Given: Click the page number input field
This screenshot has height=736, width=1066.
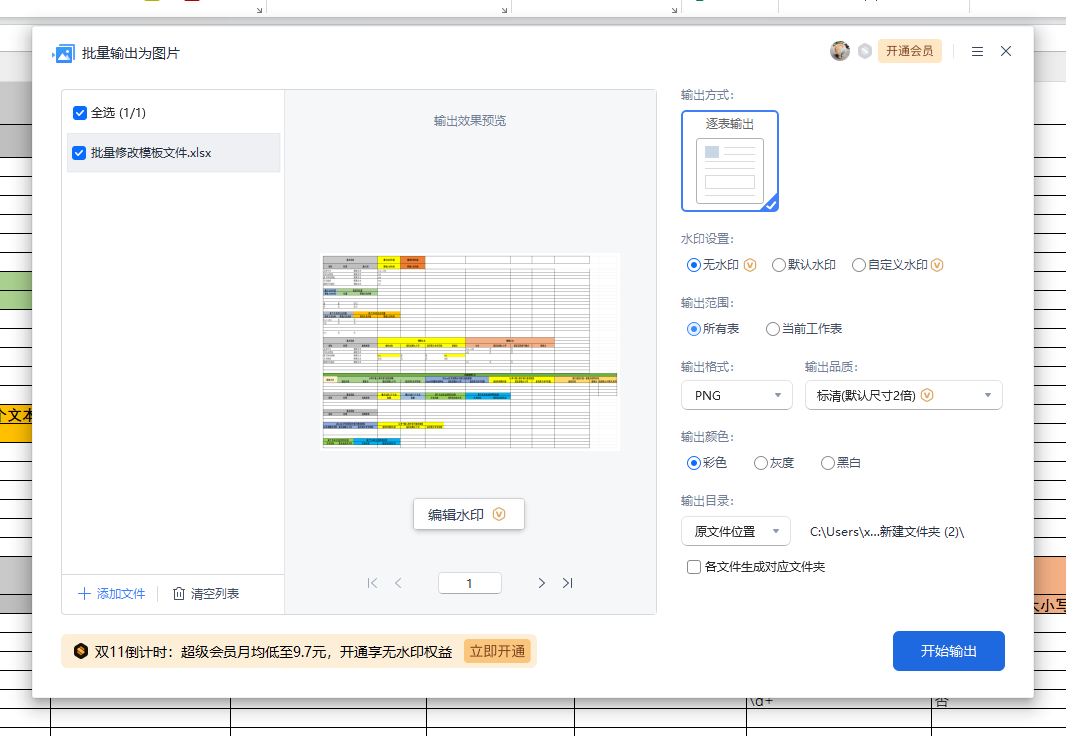Looking at the screenshot, I should coord(469,582).
